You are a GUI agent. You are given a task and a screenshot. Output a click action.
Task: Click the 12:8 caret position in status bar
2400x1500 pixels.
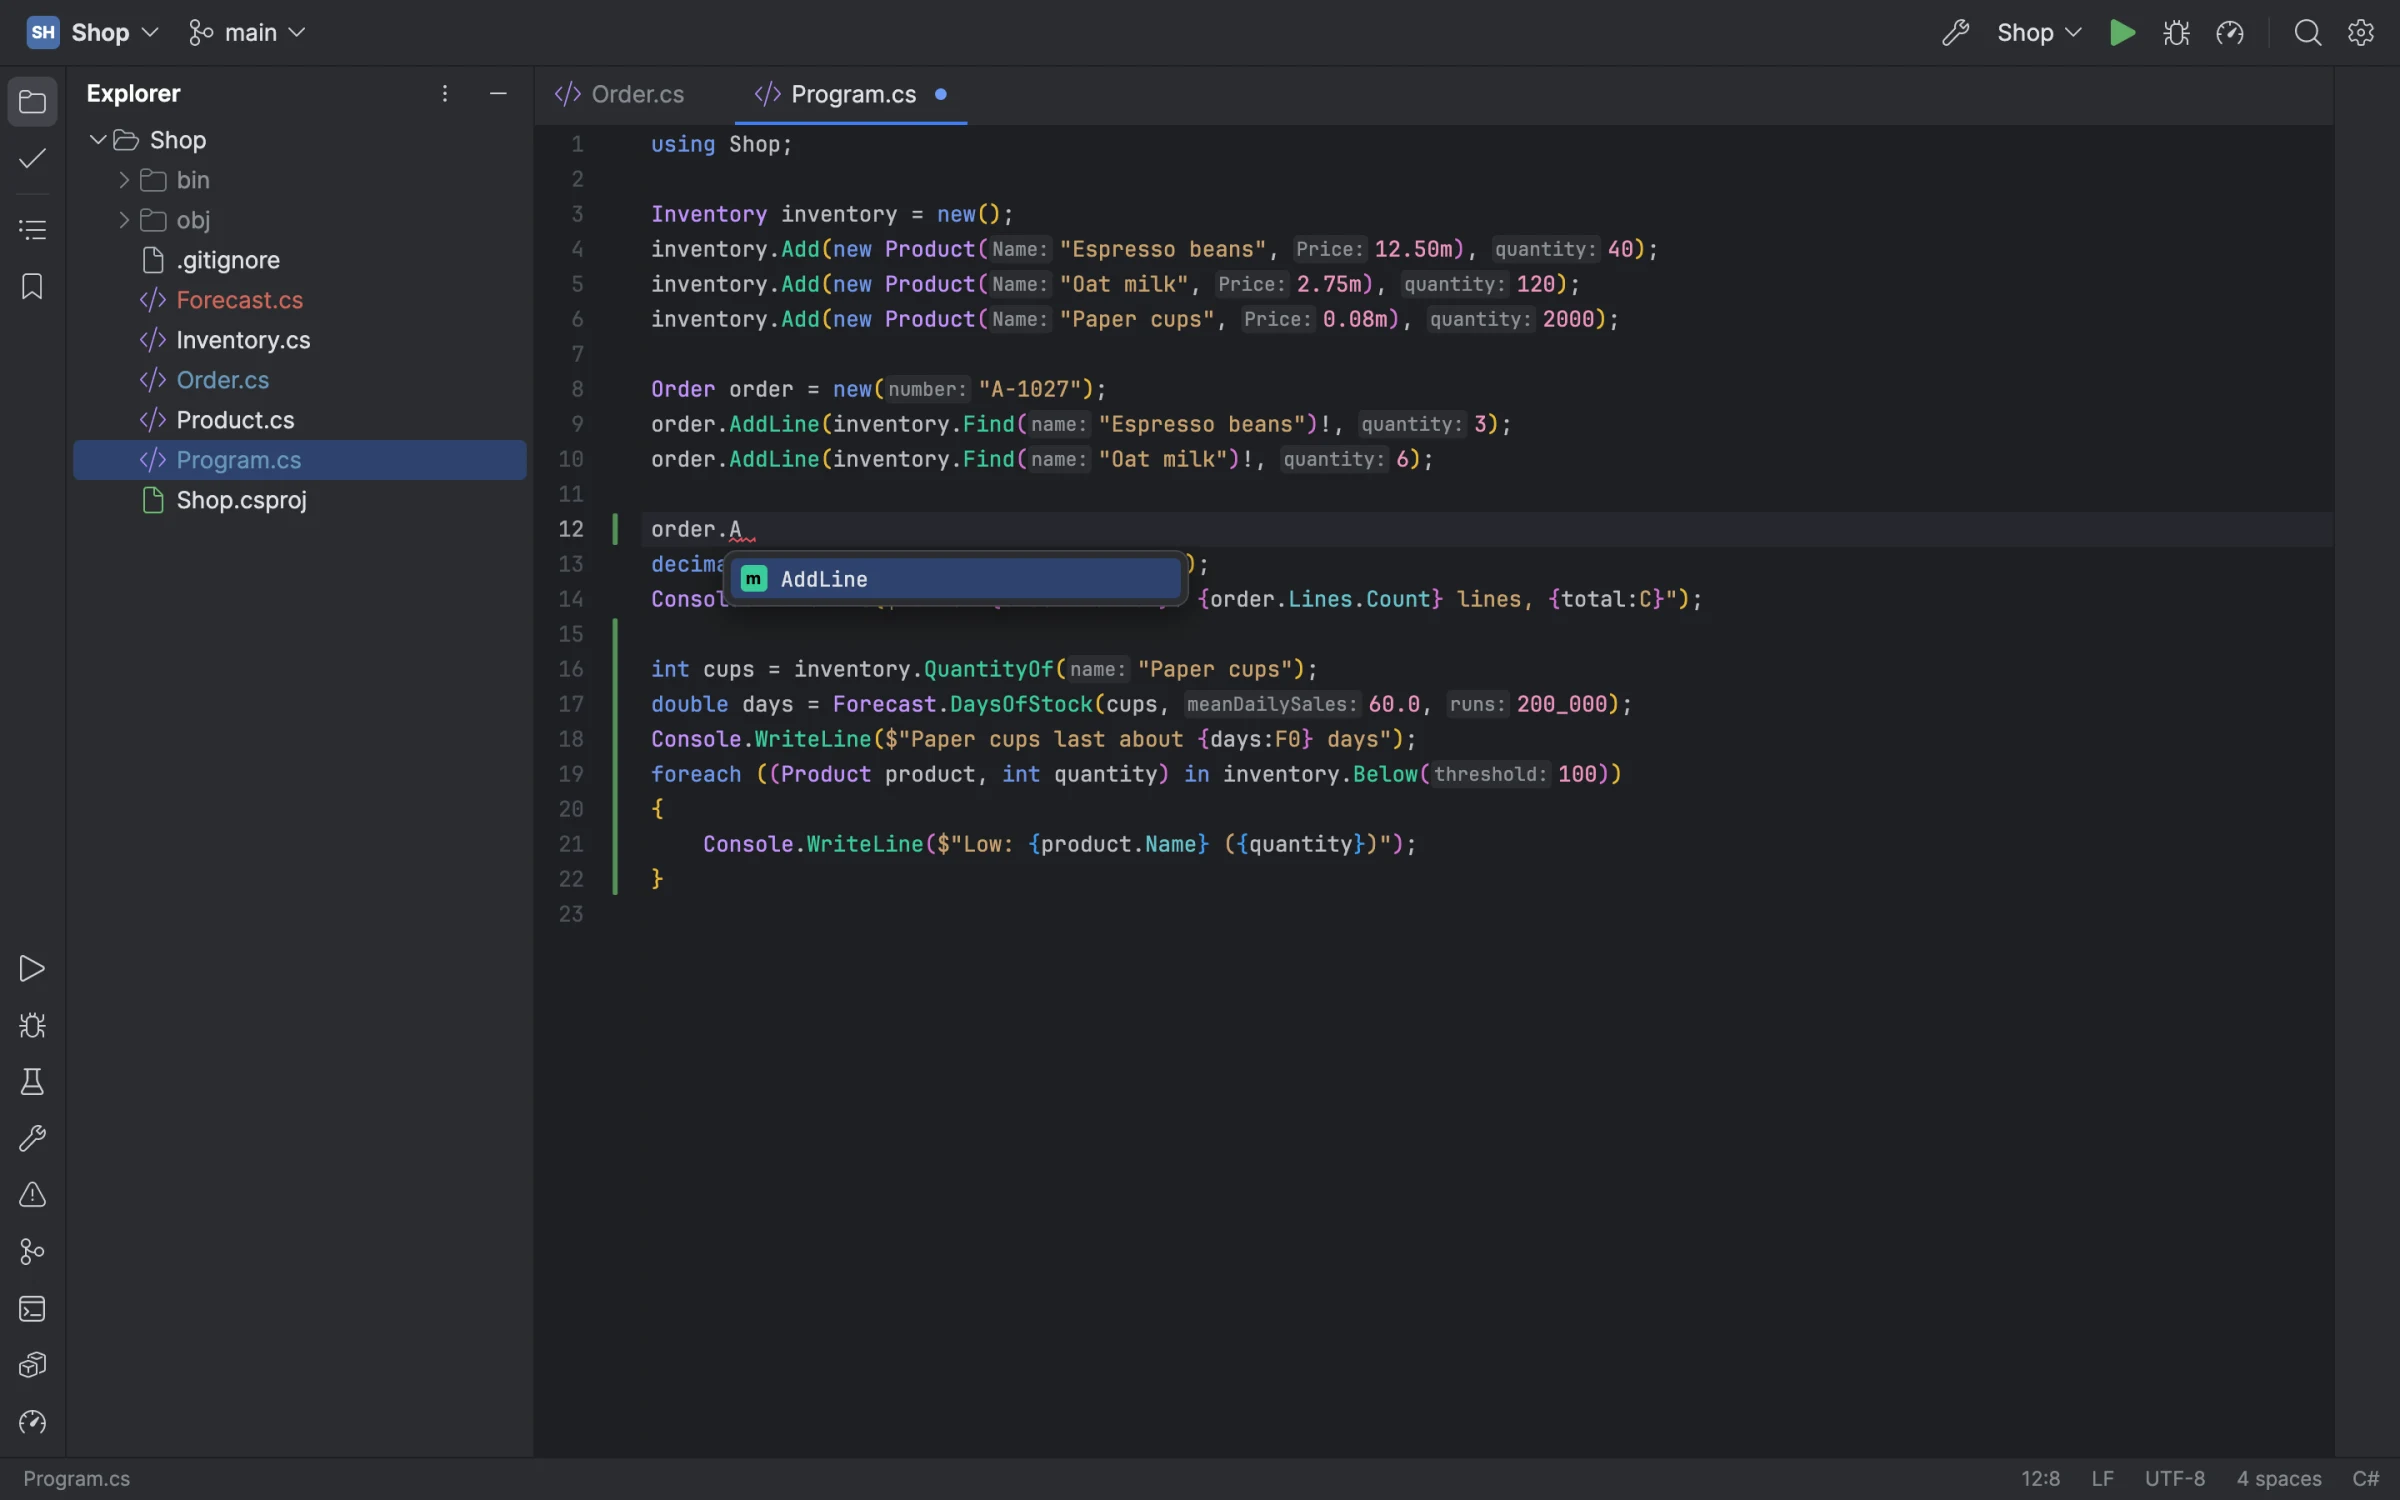click(2040, 1479)
